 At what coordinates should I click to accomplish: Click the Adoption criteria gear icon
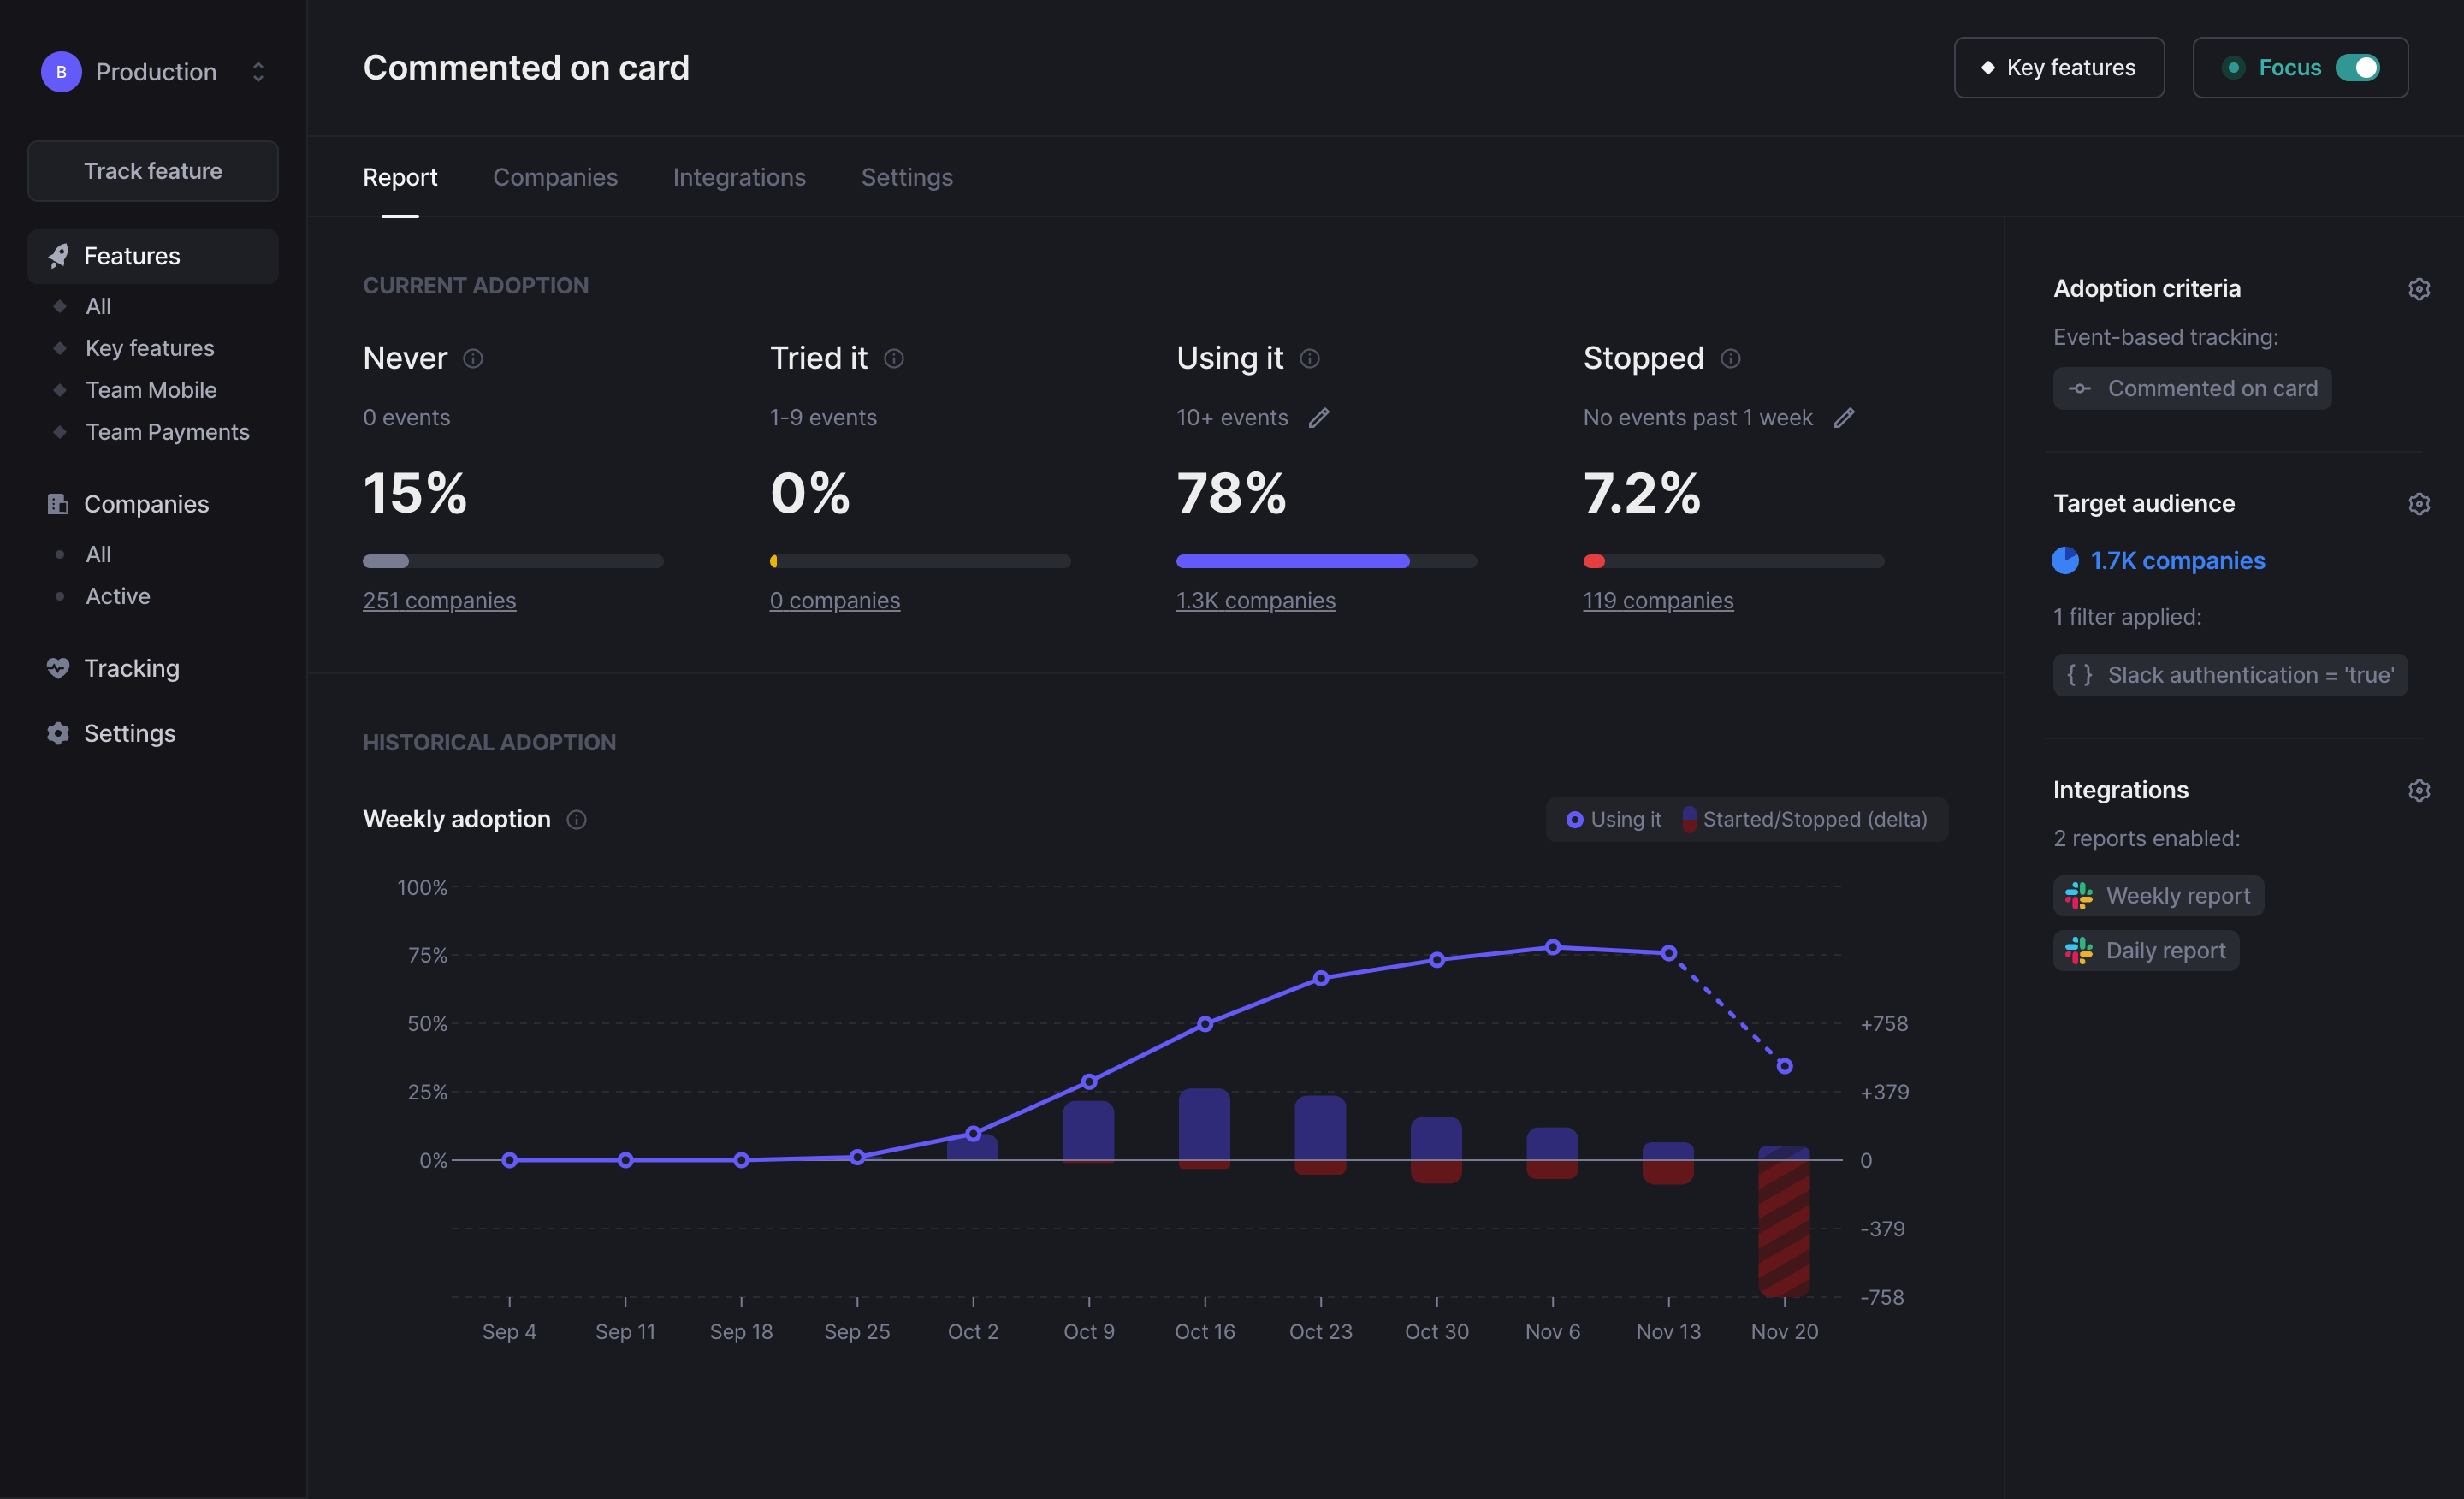(x=2418, y=289)
